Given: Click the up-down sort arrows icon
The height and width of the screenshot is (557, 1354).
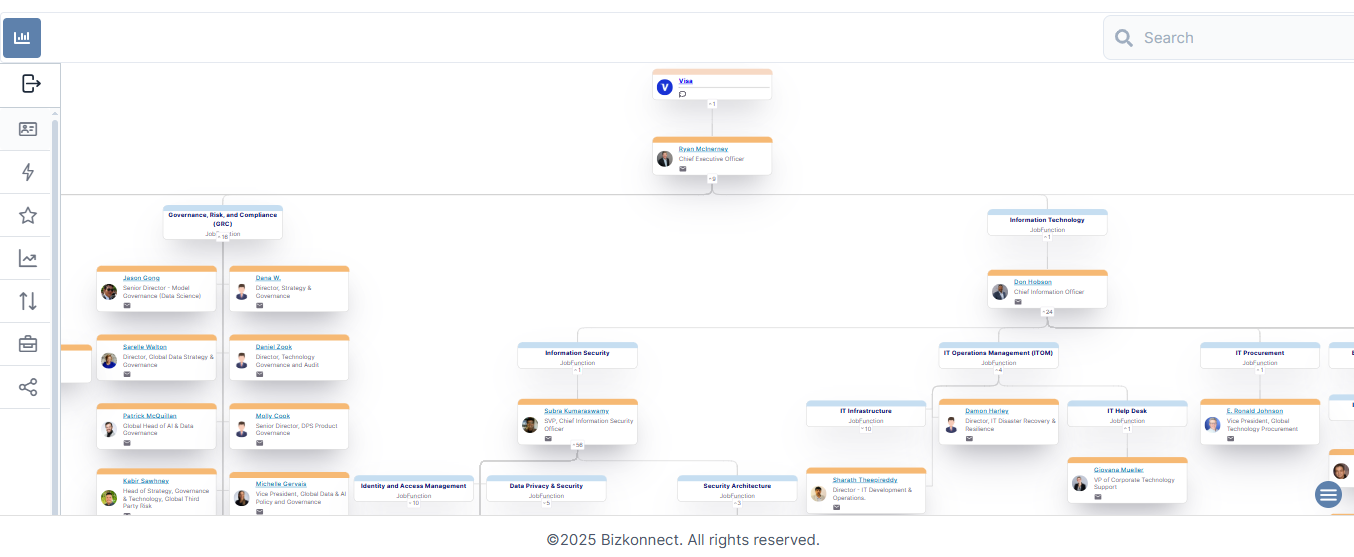Looking at the screenshot, I should (28, 301).
